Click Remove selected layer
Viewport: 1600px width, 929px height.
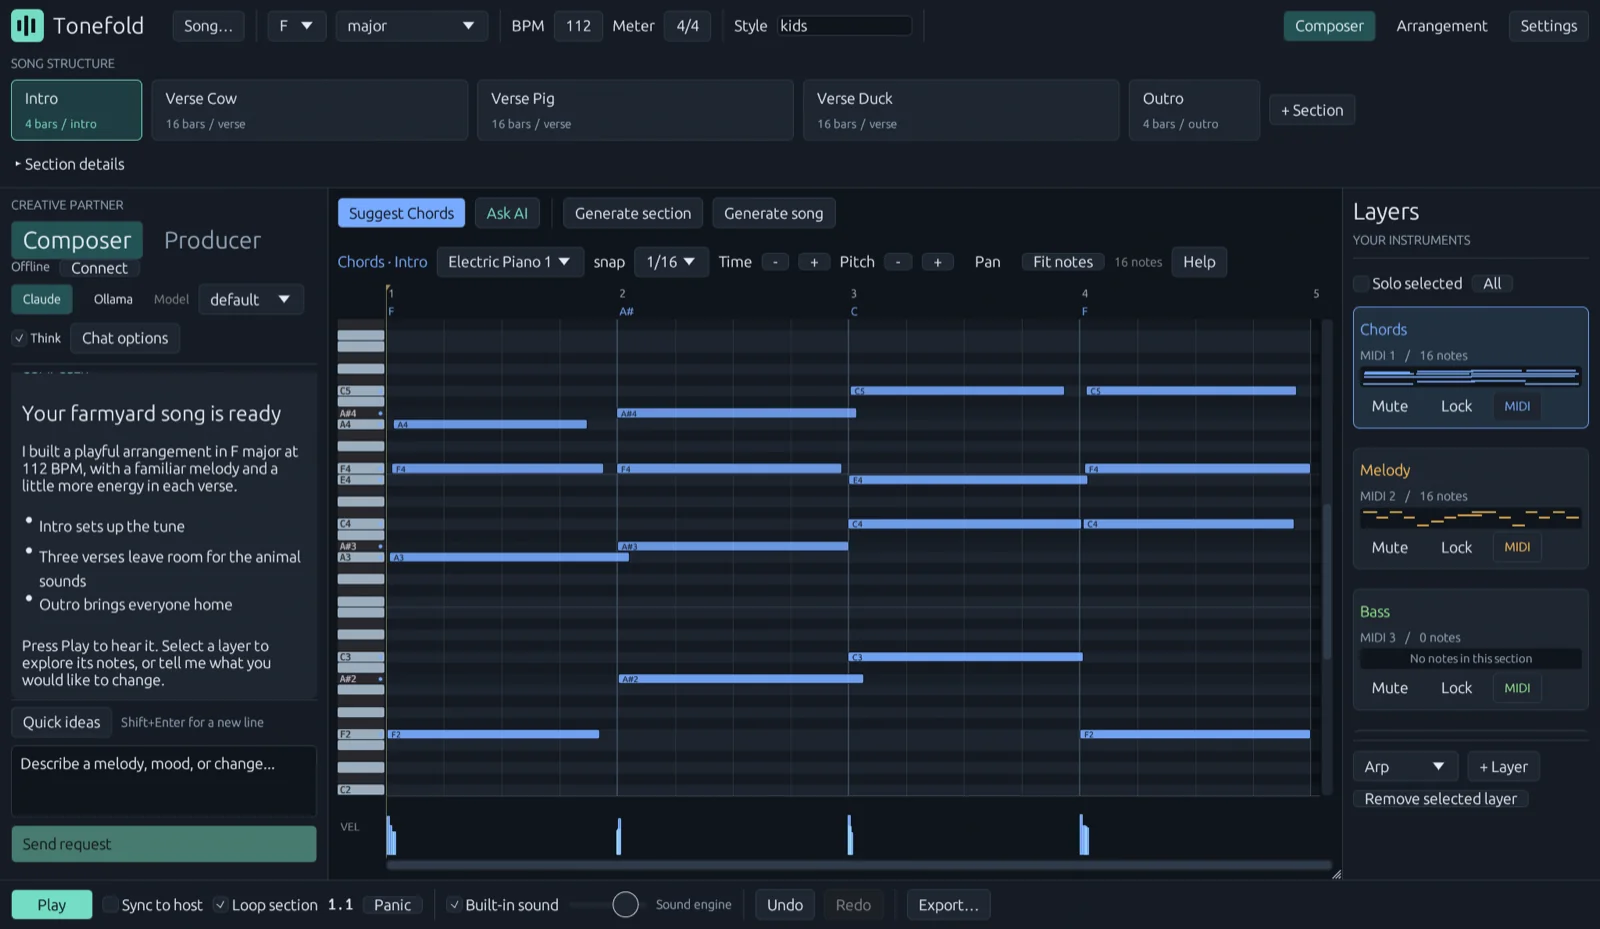point(1440,799)
